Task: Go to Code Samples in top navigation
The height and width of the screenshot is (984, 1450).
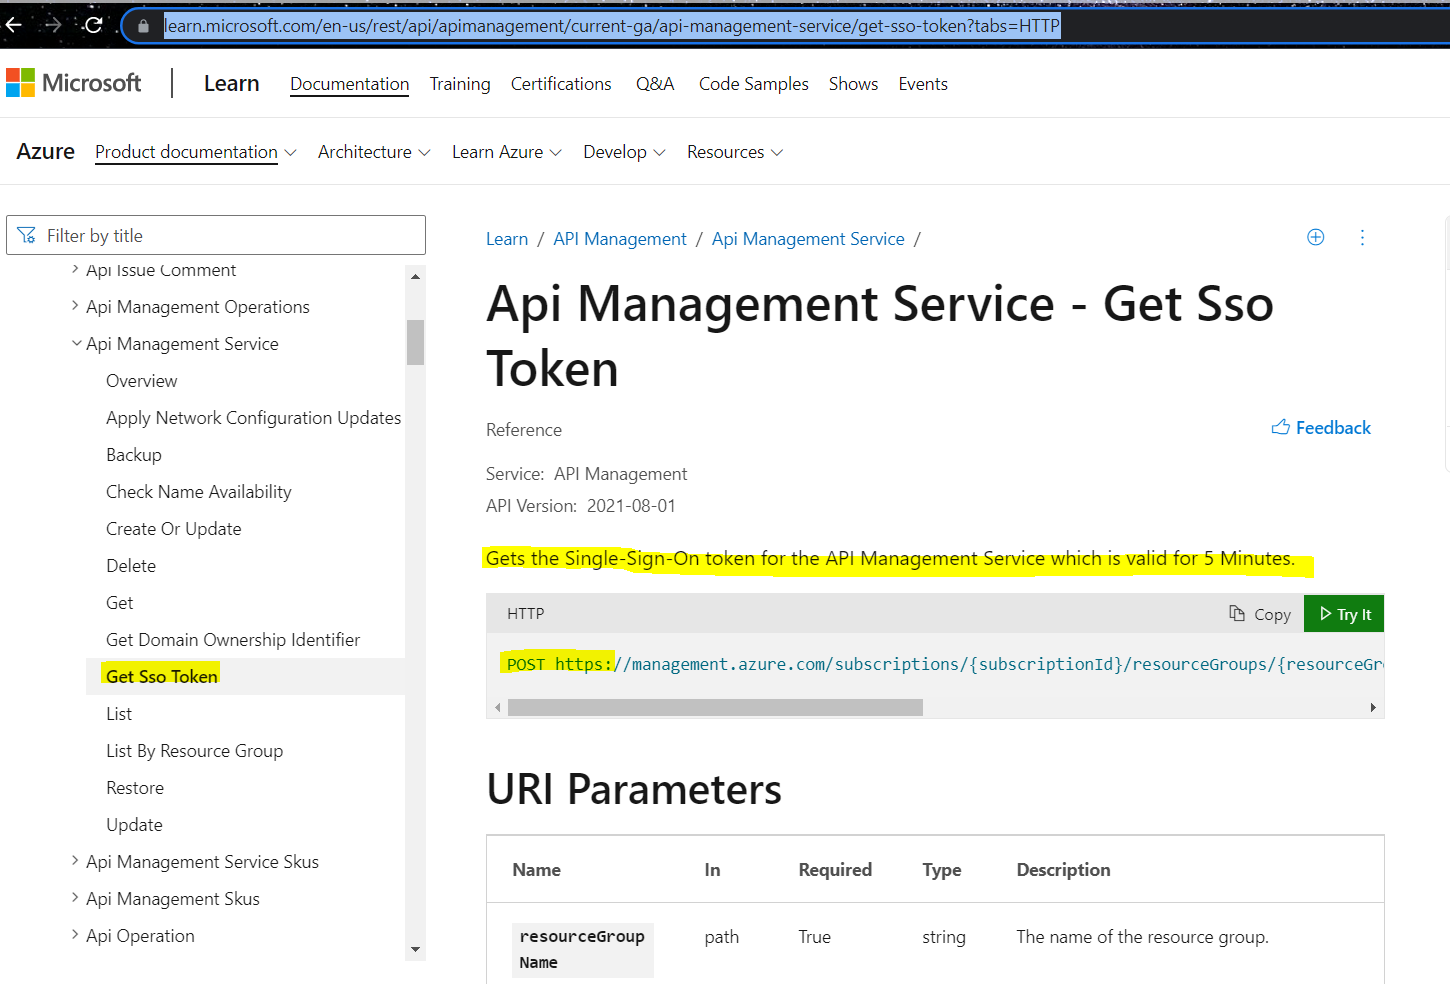Action: pyautogui.click(x=753, y=84)
